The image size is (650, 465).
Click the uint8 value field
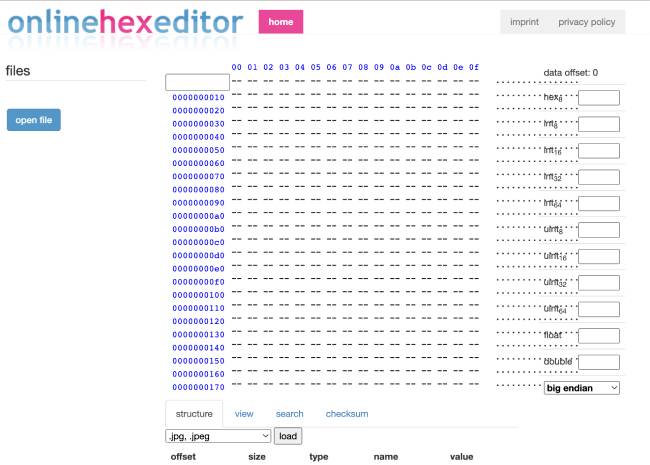click(599, 230)
